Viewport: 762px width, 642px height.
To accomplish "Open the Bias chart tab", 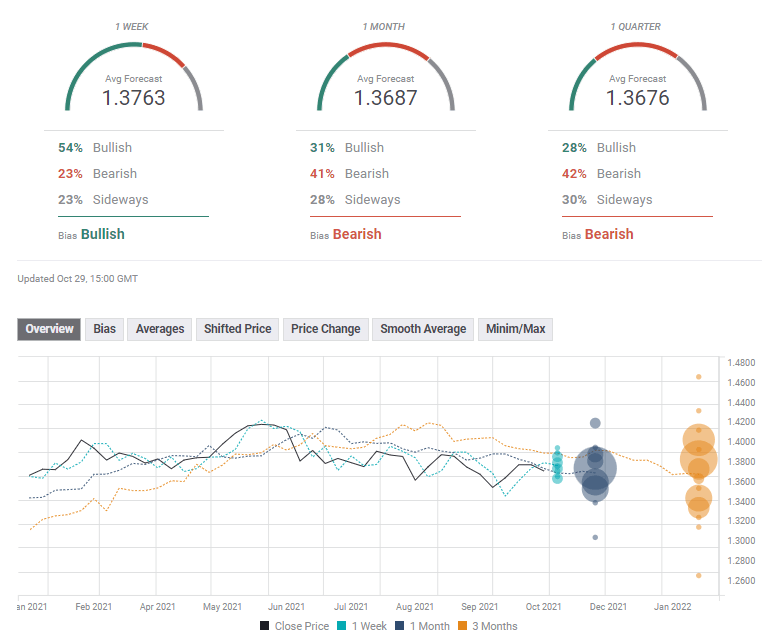I will point(104,329).
